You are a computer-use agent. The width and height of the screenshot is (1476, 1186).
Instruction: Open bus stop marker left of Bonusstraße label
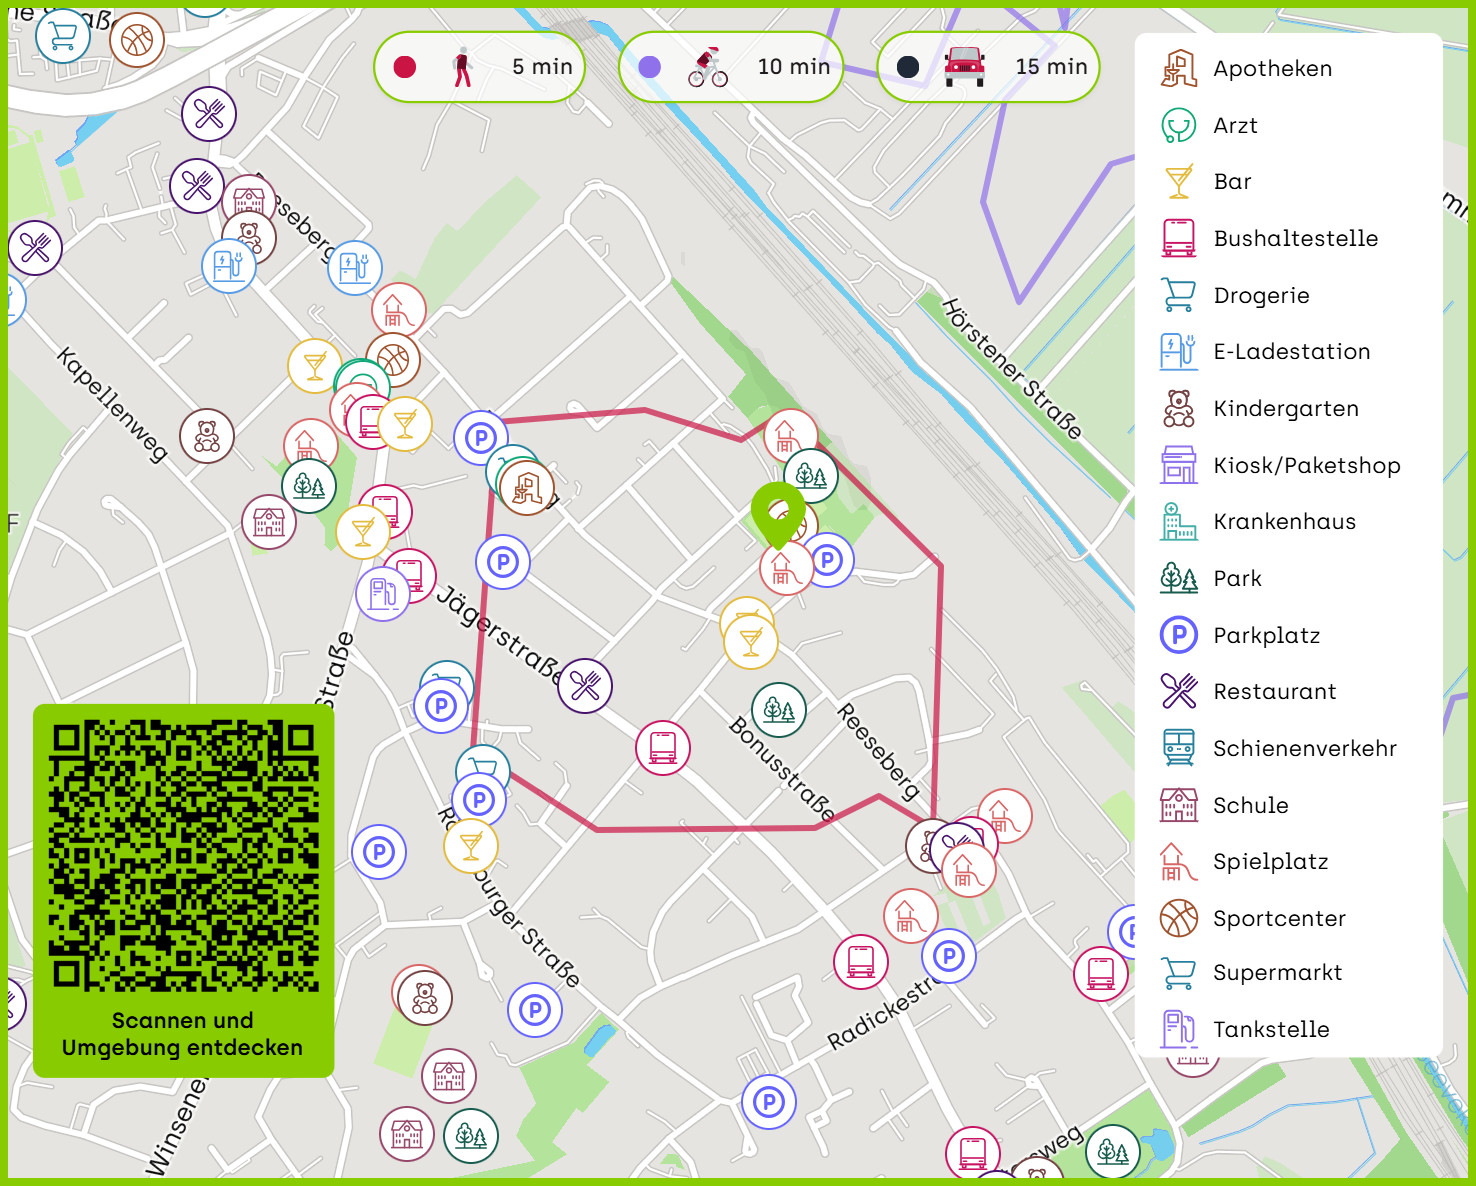pyautogui.click(x=663, y=748)
